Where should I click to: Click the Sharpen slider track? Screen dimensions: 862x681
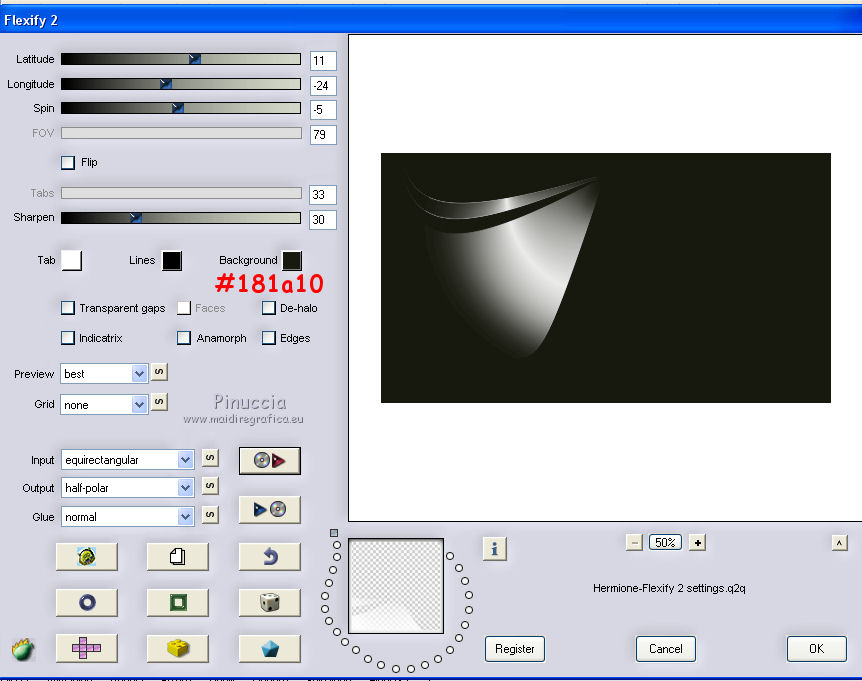tap(181, 218)
